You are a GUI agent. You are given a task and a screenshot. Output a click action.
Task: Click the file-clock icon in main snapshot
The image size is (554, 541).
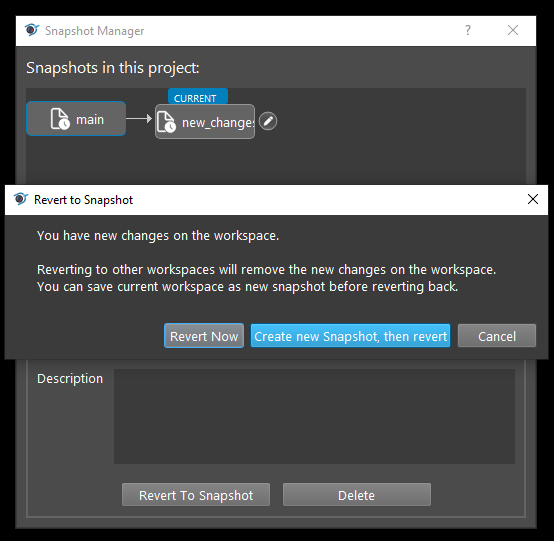tap(60, 119)
